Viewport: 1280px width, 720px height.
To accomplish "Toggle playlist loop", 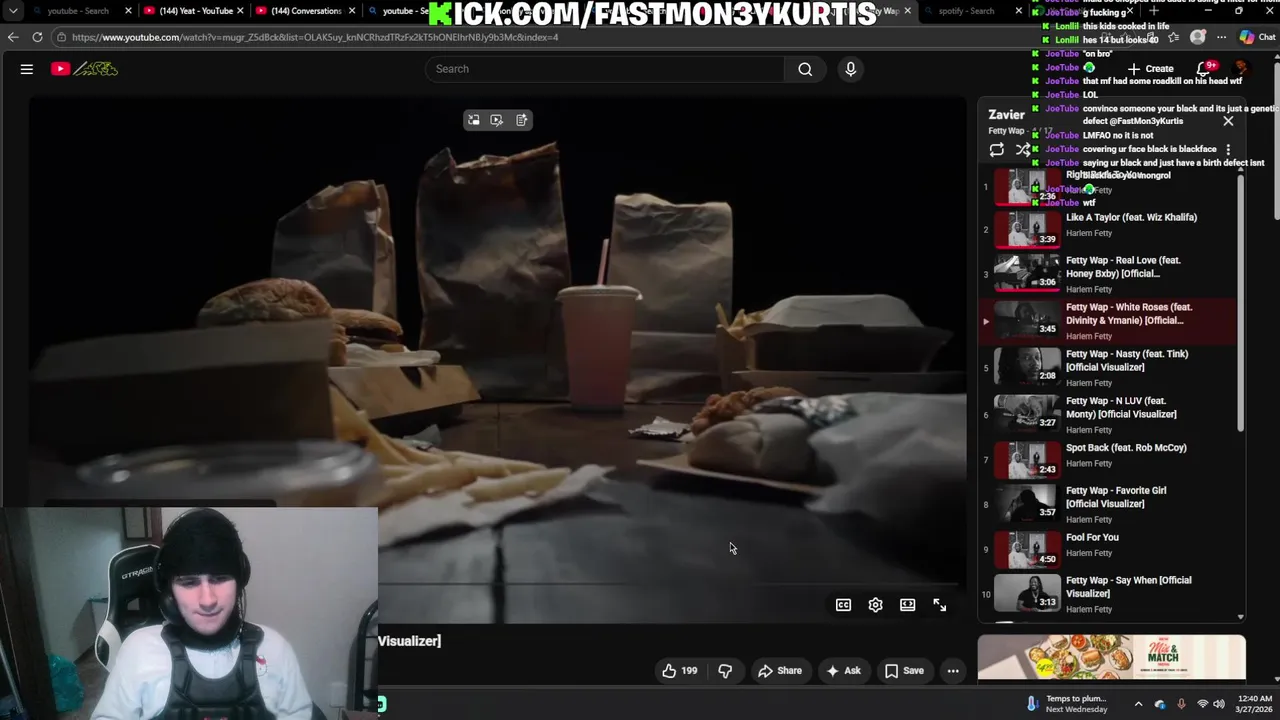I will point(996,150).
